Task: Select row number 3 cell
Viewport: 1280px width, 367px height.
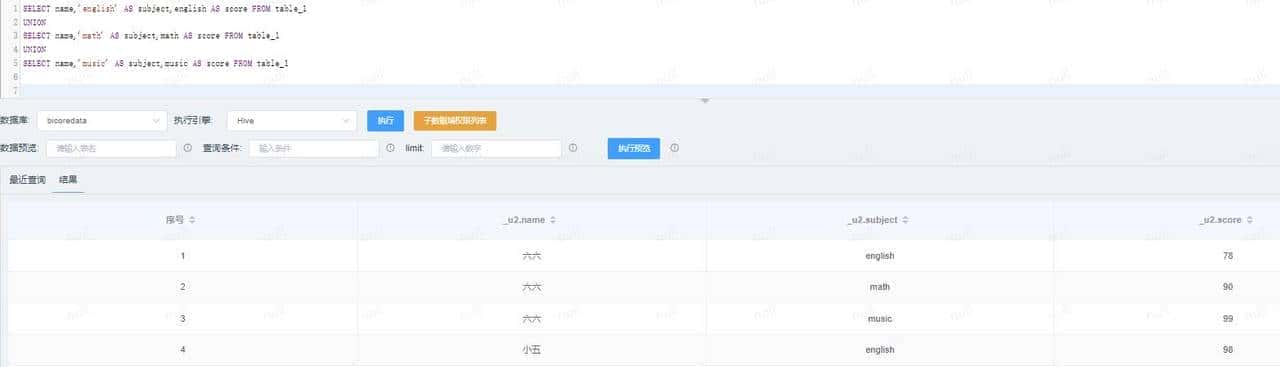Action: pos(183,319)
